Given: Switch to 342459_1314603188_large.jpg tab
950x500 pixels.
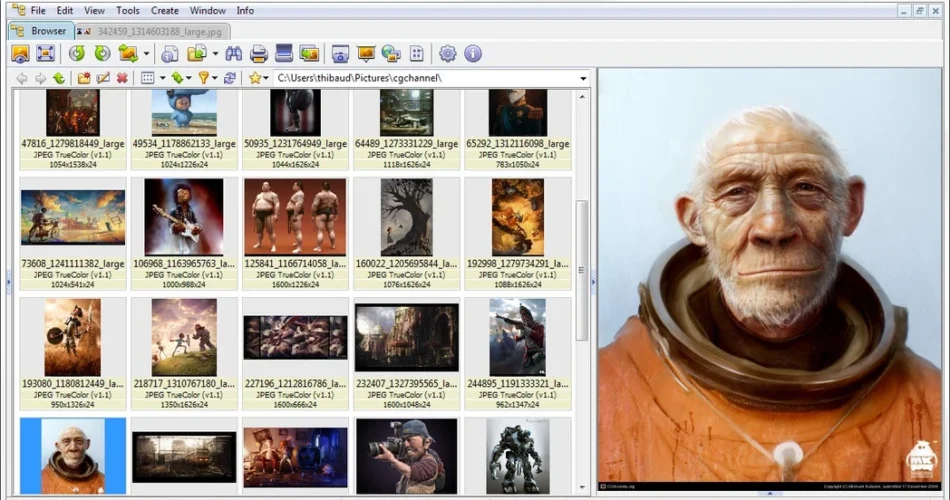Looking at the screenshot, I should click(152, 32).
